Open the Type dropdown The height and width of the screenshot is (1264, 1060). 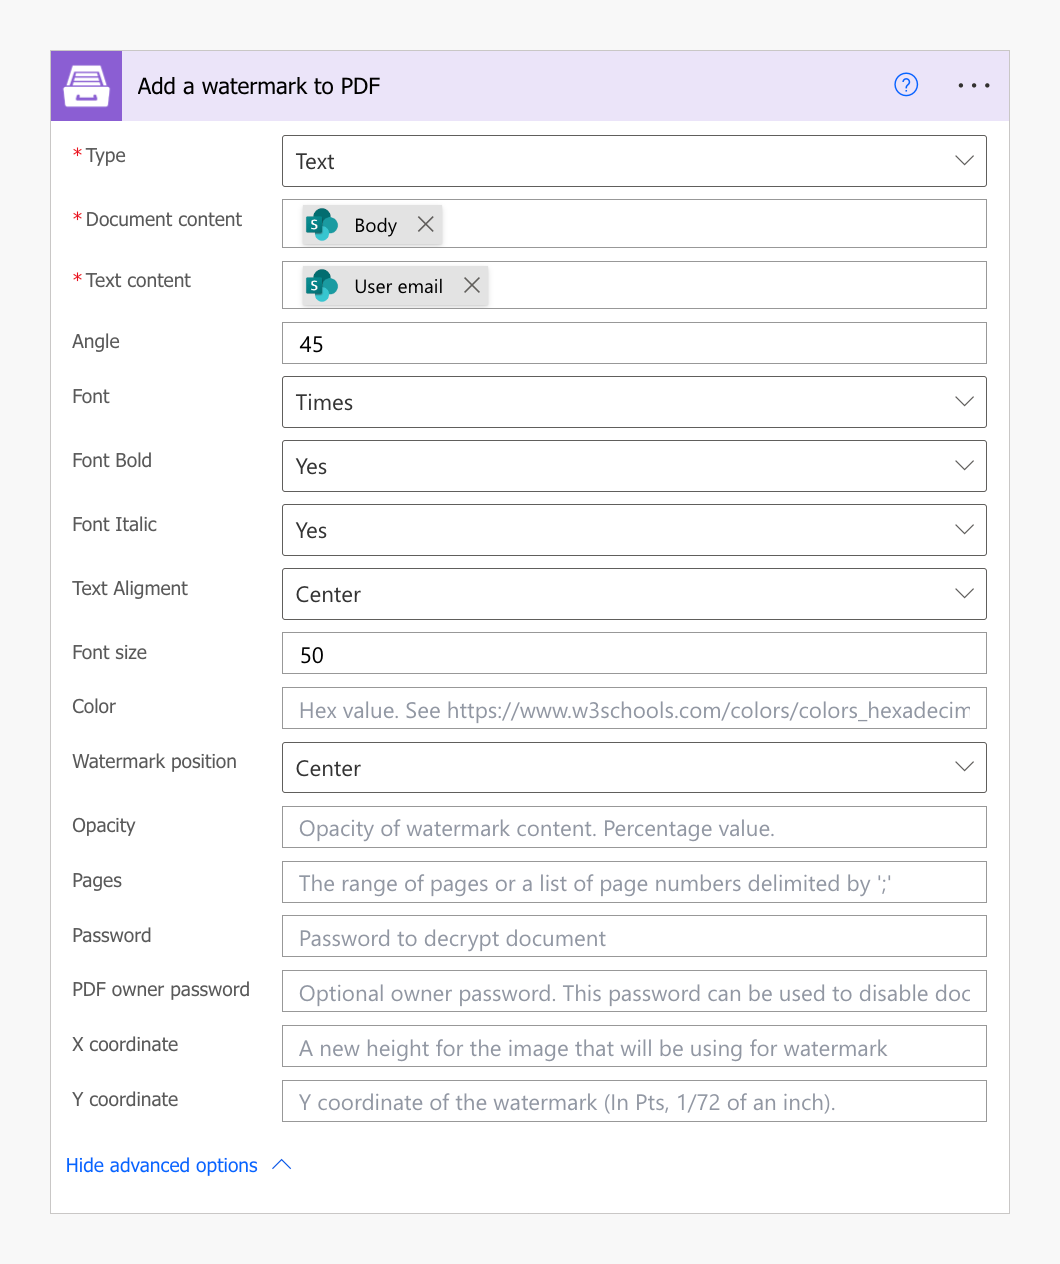963,160
